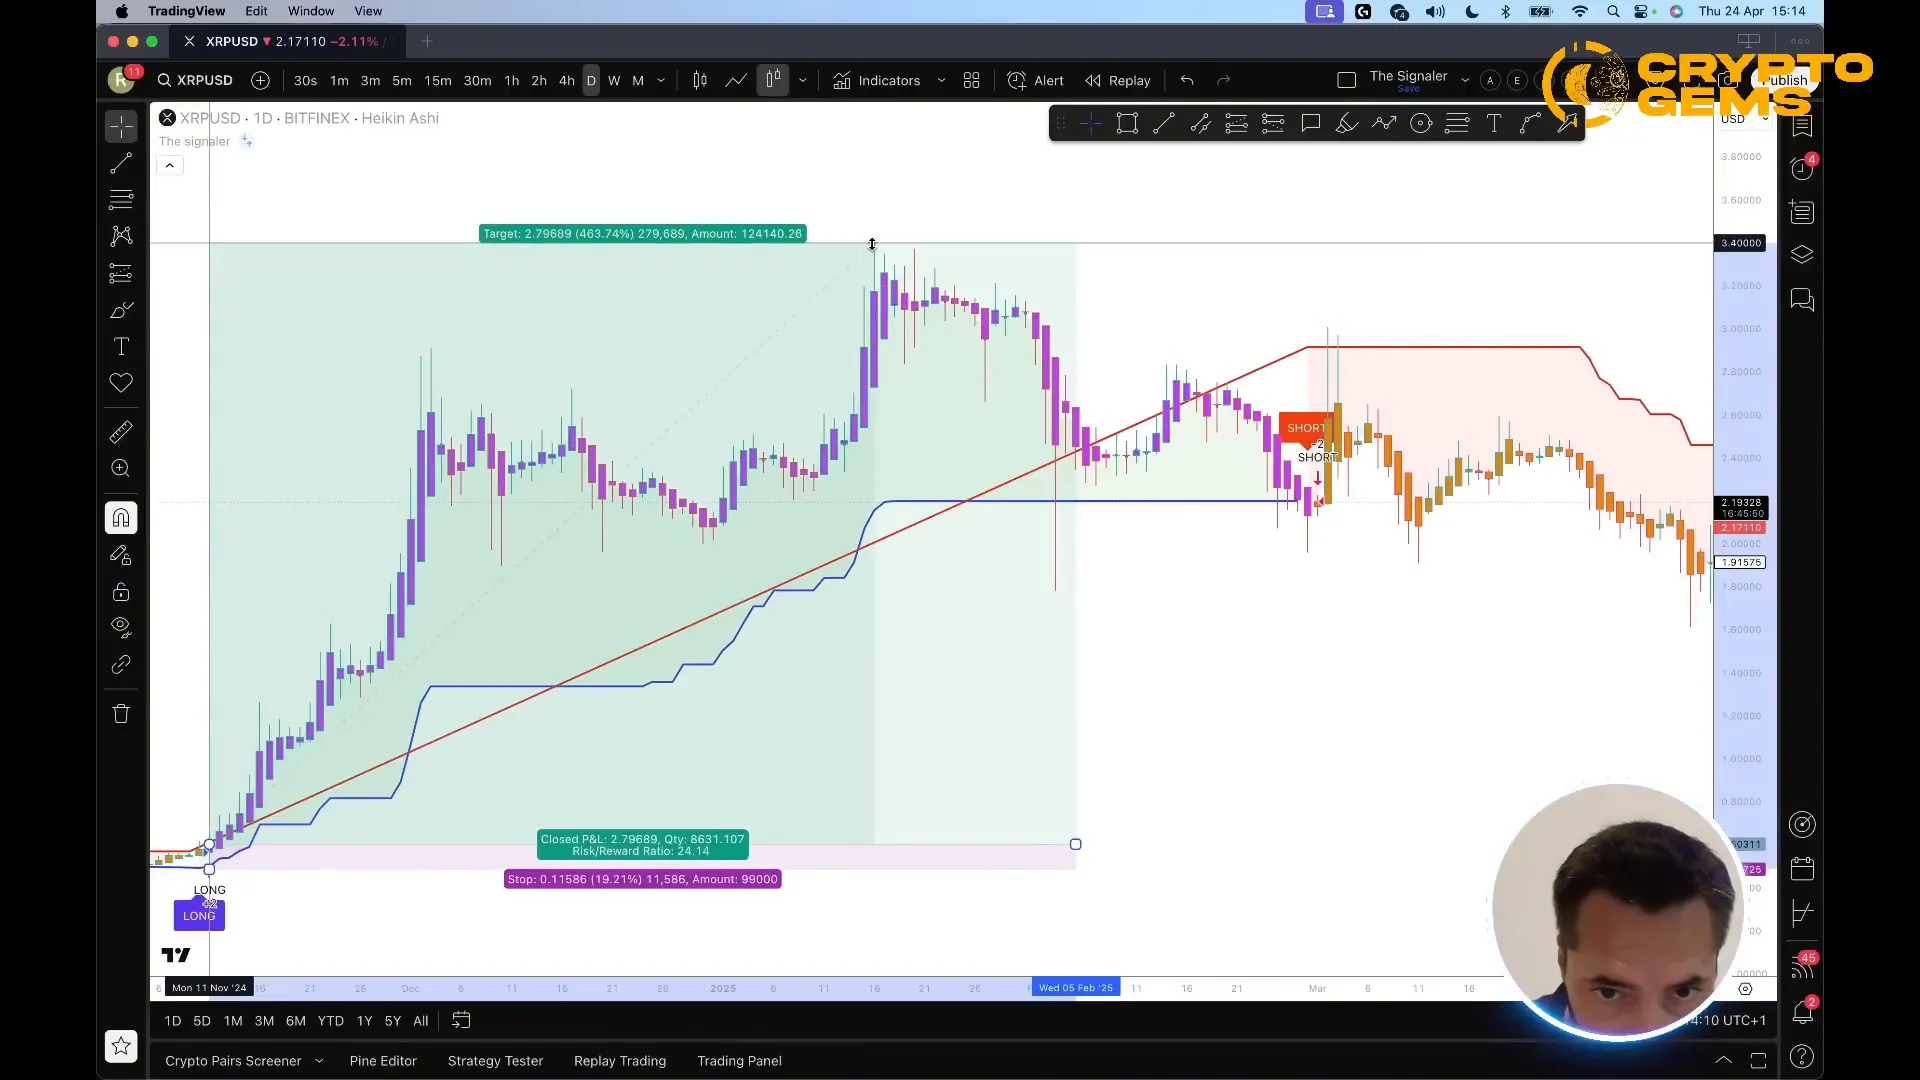
Task: Open the layout setup grid icon
Action: 971,80
